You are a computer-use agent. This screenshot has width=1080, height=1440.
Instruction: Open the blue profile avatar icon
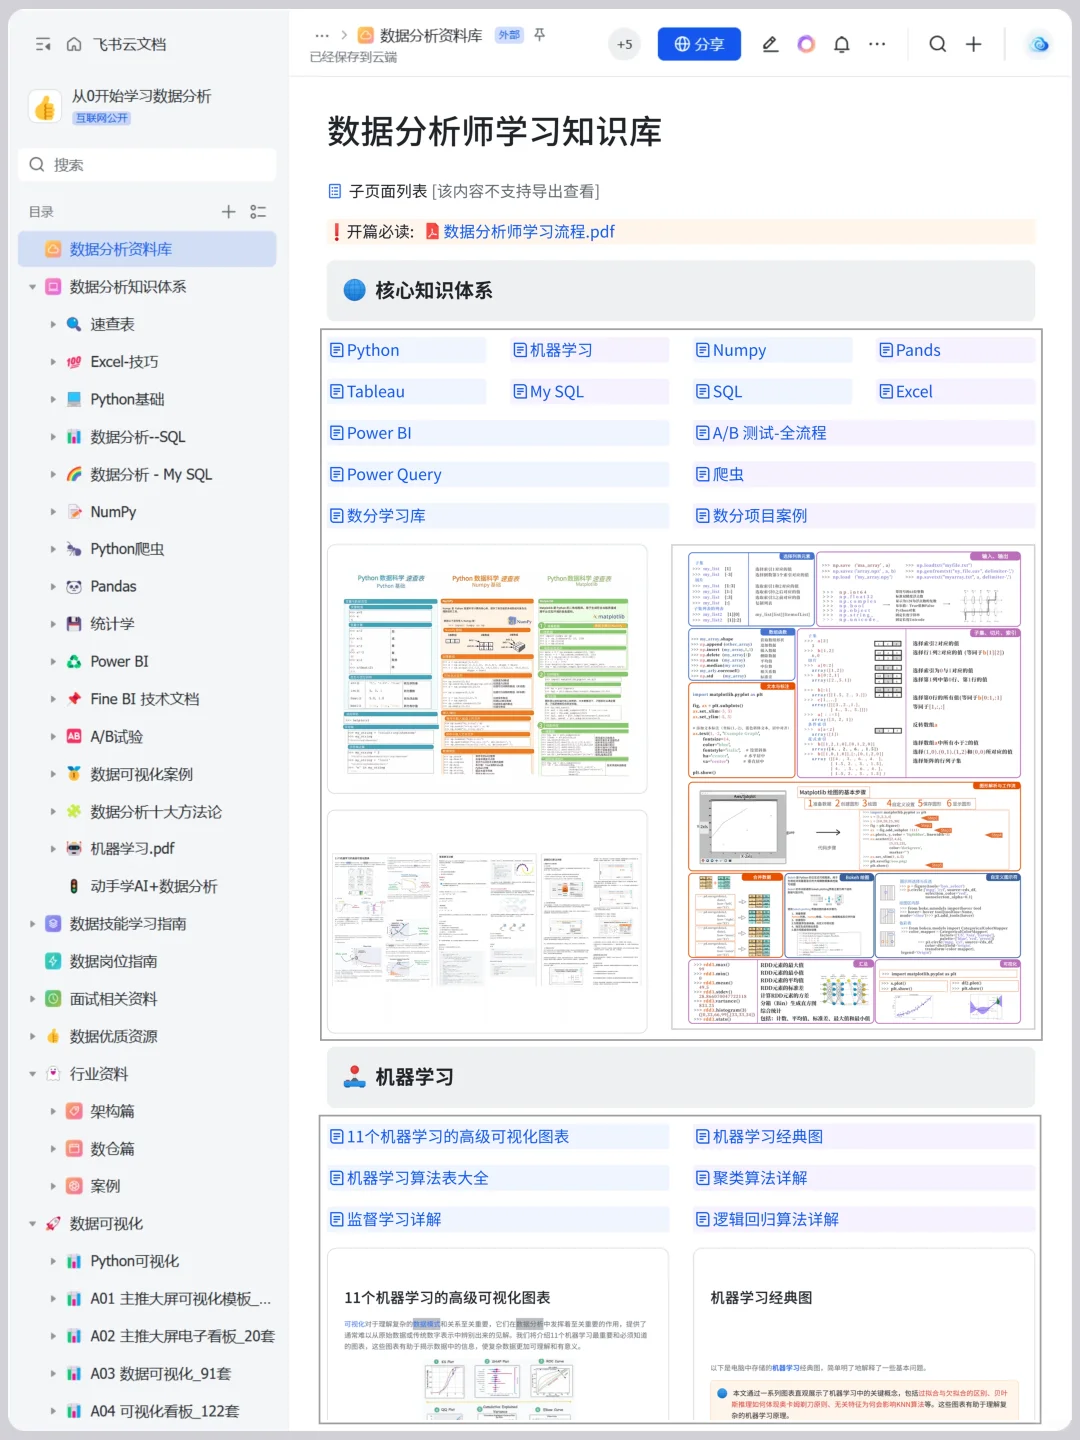tap(1039, 44)
